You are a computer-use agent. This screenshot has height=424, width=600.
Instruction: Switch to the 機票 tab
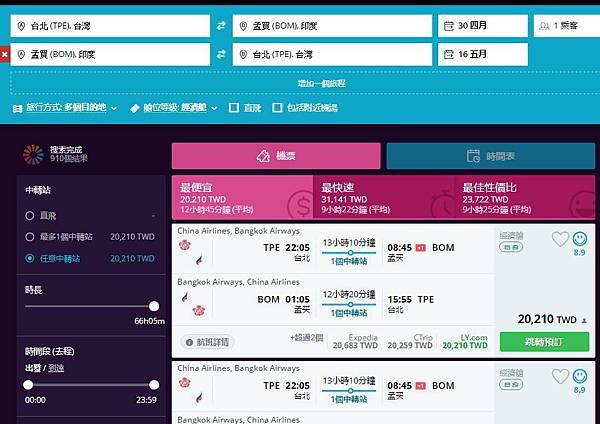pos(276,156)
